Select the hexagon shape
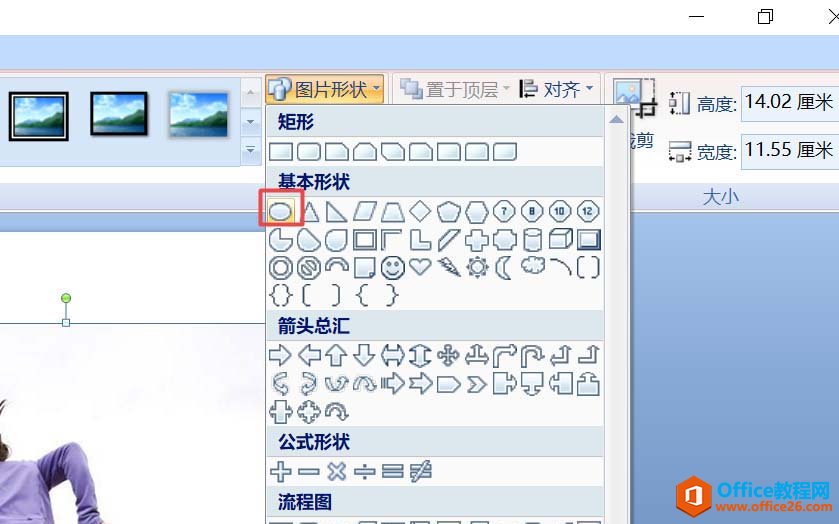Viewport: 839px width, 524px height. (x=476, y=211)
